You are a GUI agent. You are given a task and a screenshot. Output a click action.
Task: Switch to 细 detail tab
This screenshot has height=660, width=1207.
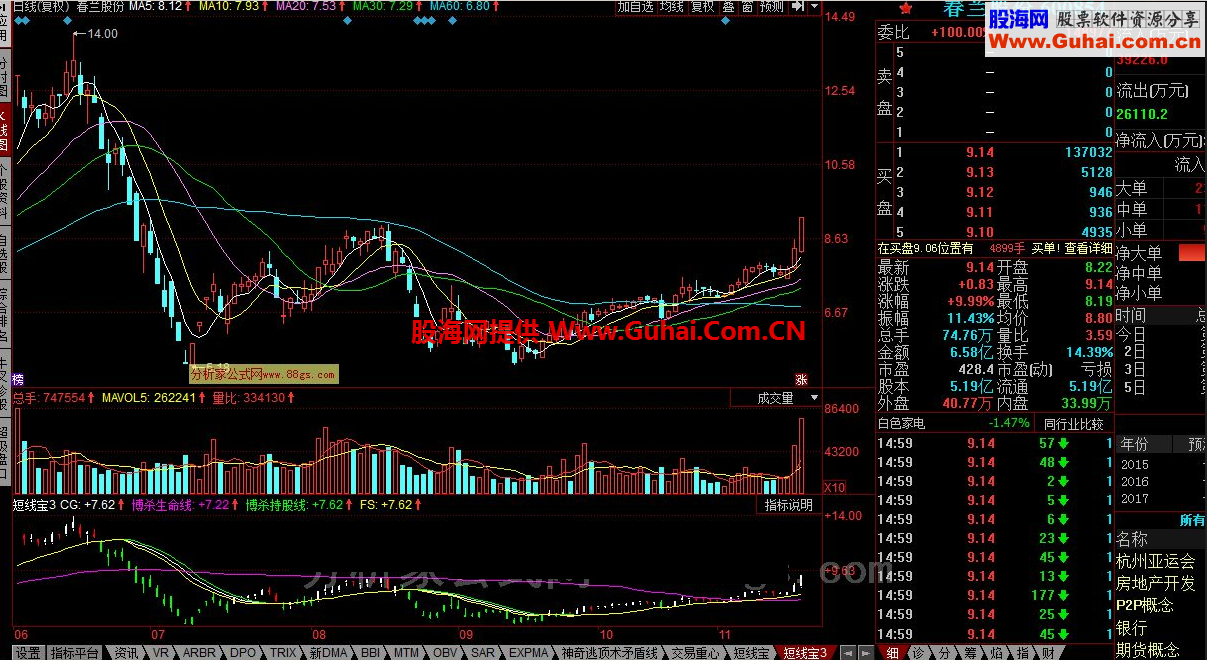pyautogui.click(x=892, y=653)
